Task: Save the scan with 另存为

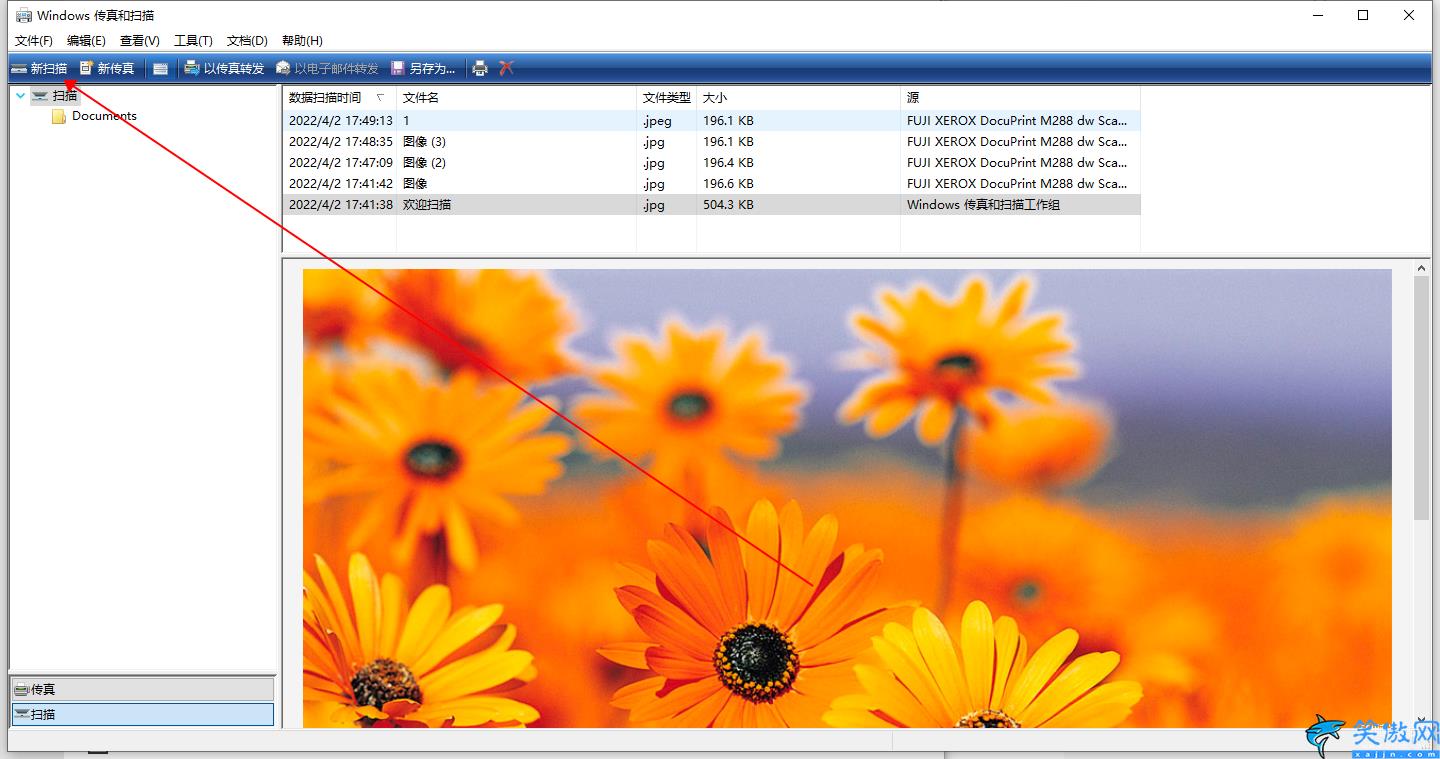Action: coord(423,68)
